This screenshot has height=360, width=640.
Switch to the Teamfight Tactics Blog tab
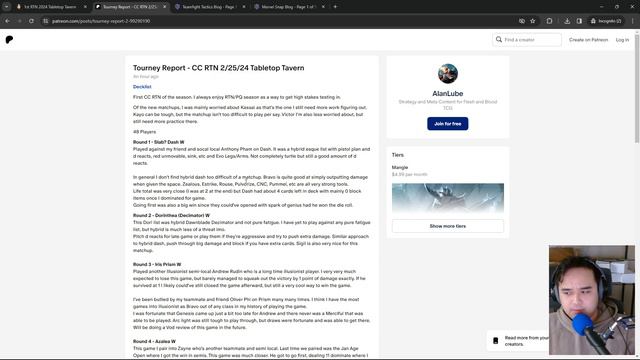click(209, 7)
